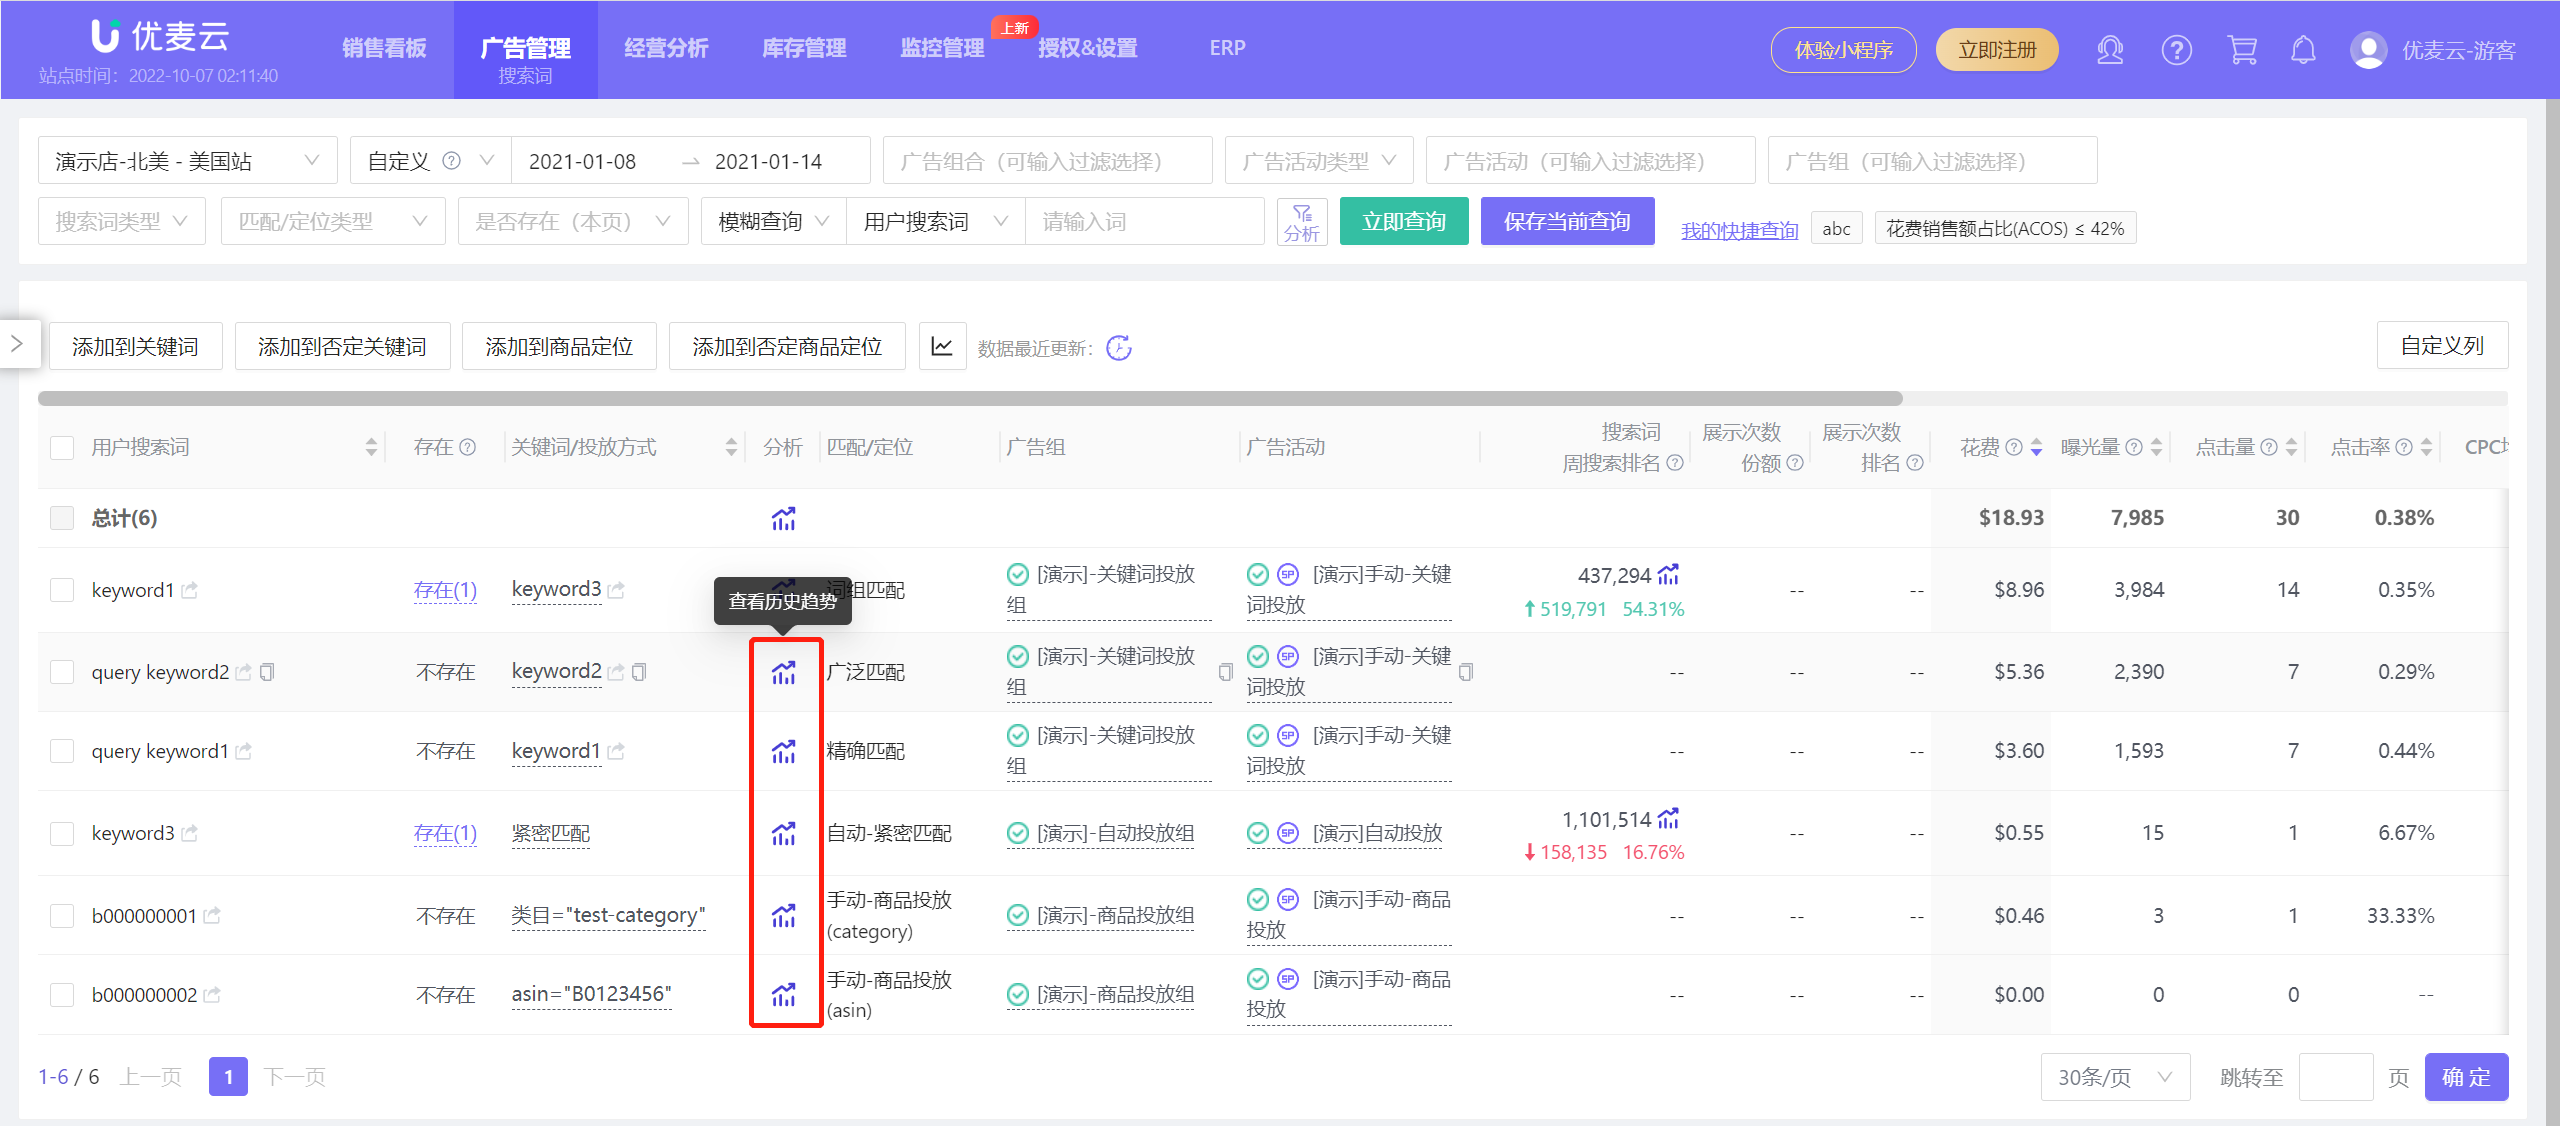Open the 搜索词类型 dropdown
This screenshot has height=1126, width=2560.
(122, 222)
